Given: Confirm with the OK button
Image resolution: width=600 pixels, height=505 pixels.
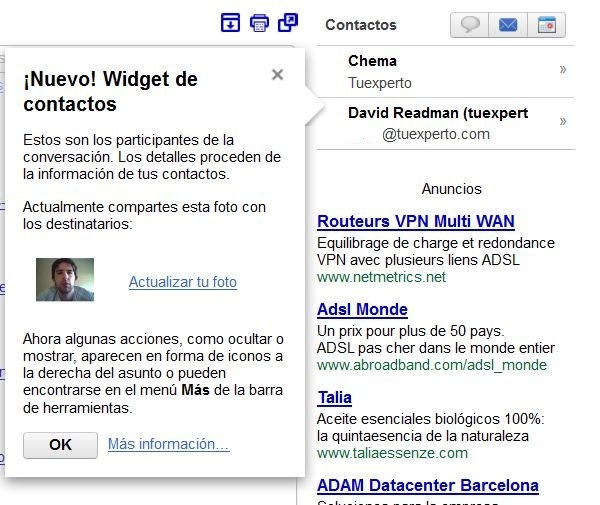Looking at the screenshot, I should click(x=60, y=445).
